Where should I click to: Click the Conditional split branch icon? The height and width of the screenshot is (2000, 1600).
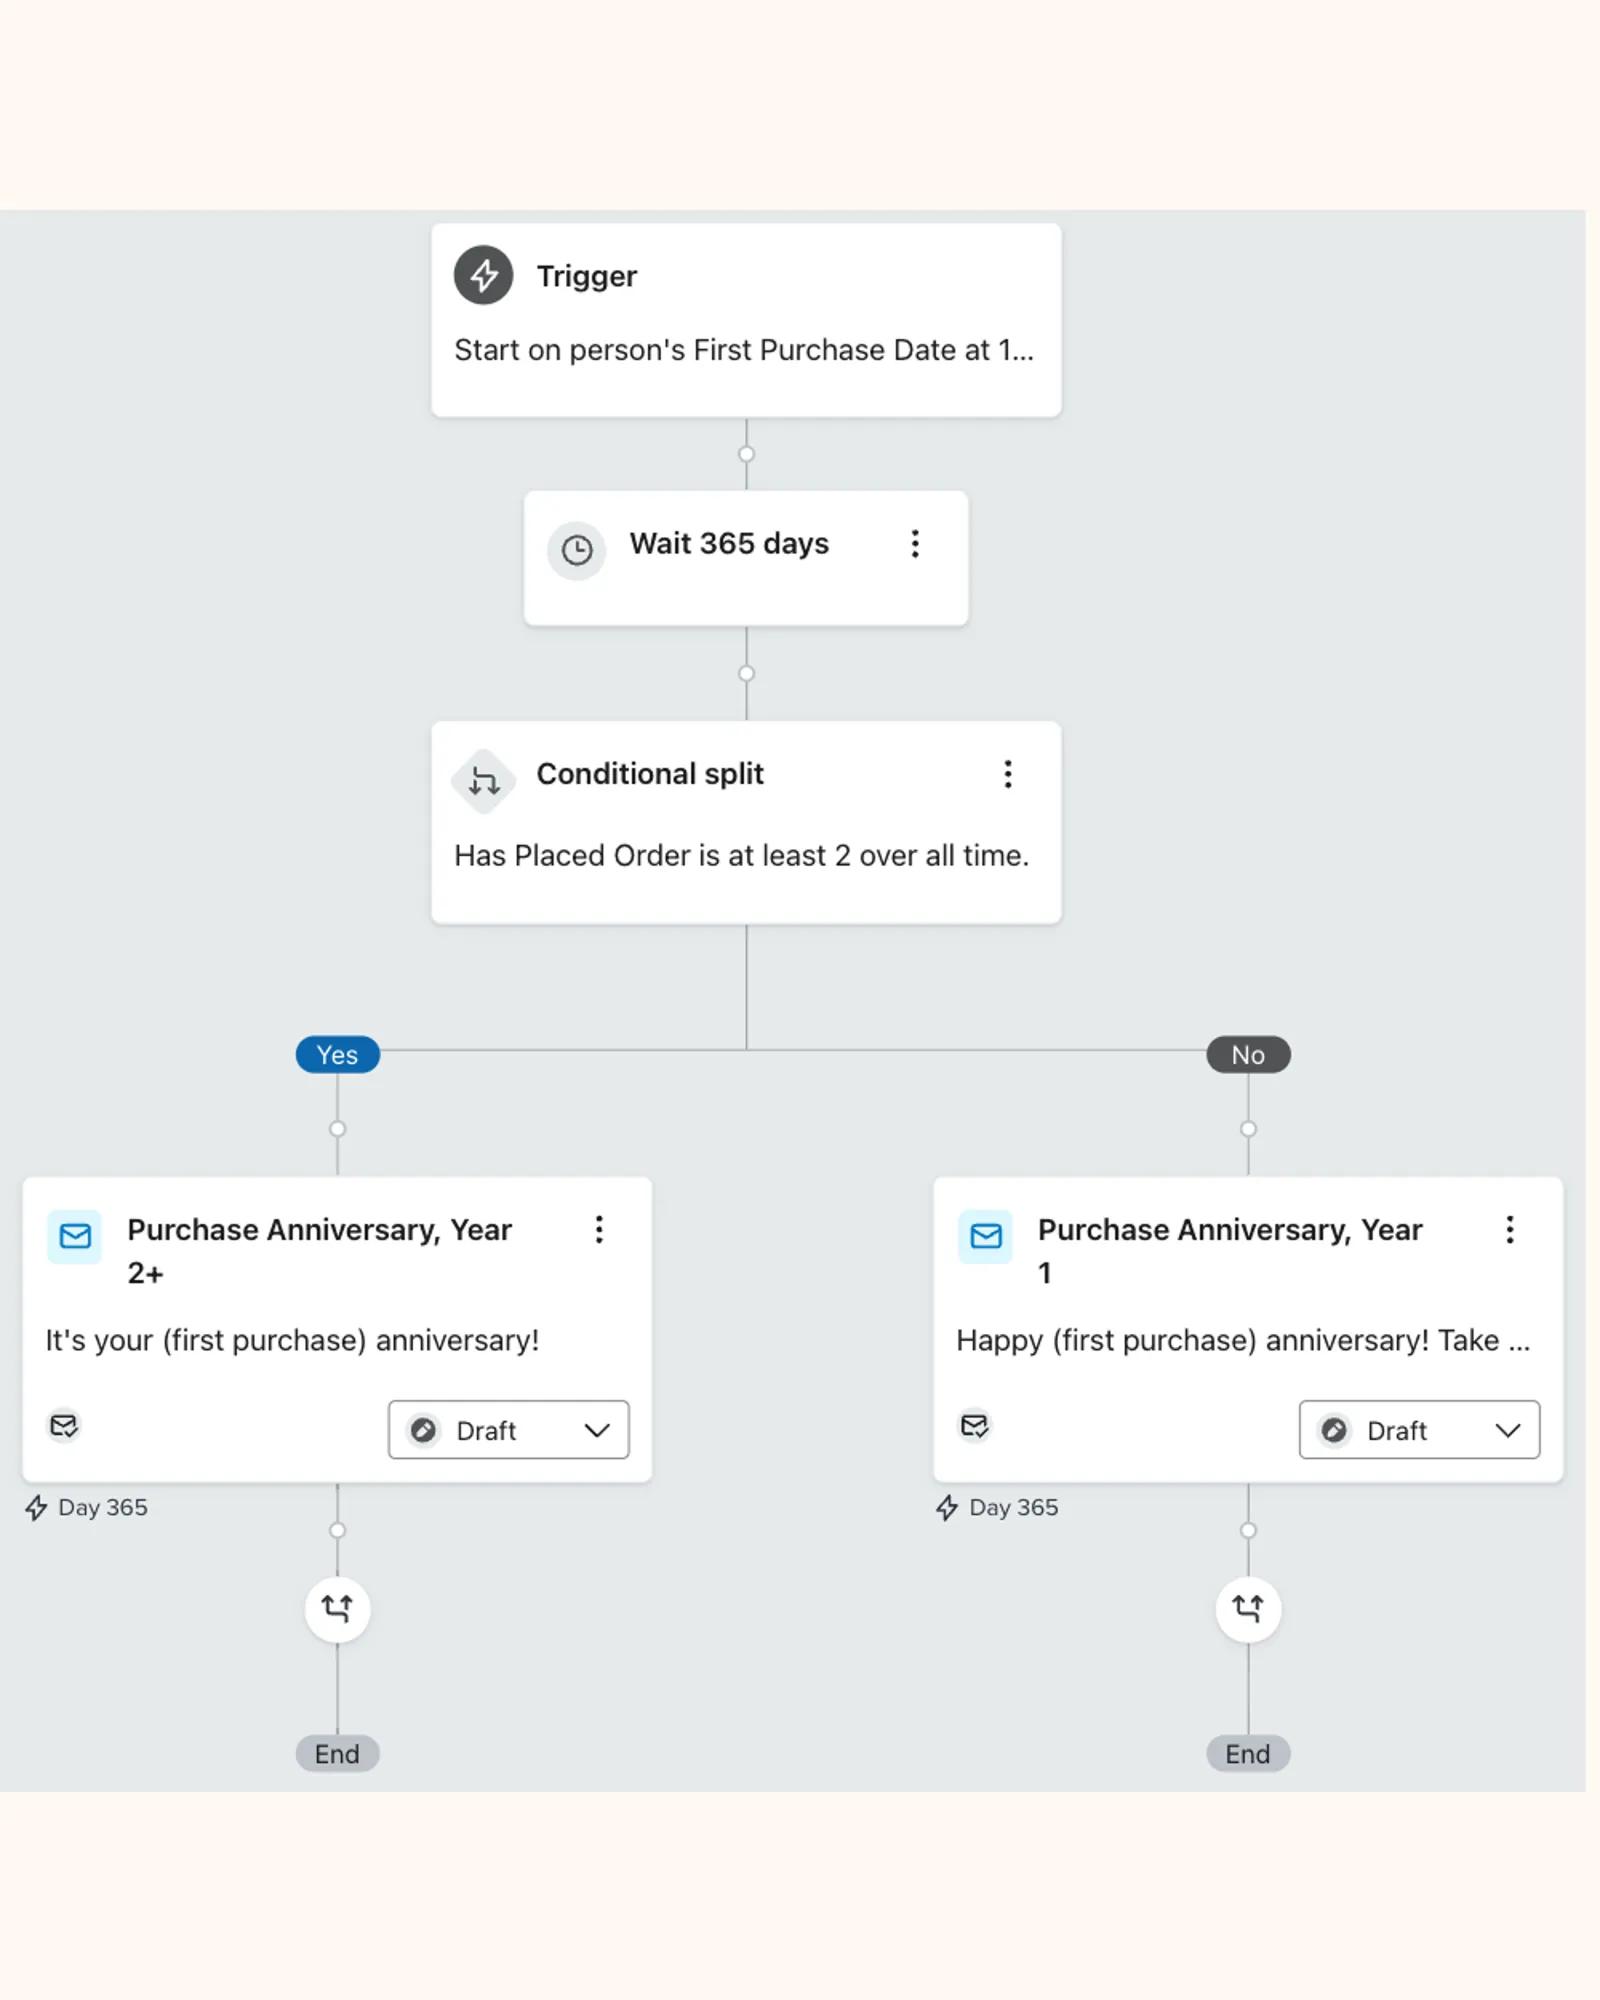tap(483, 781)
